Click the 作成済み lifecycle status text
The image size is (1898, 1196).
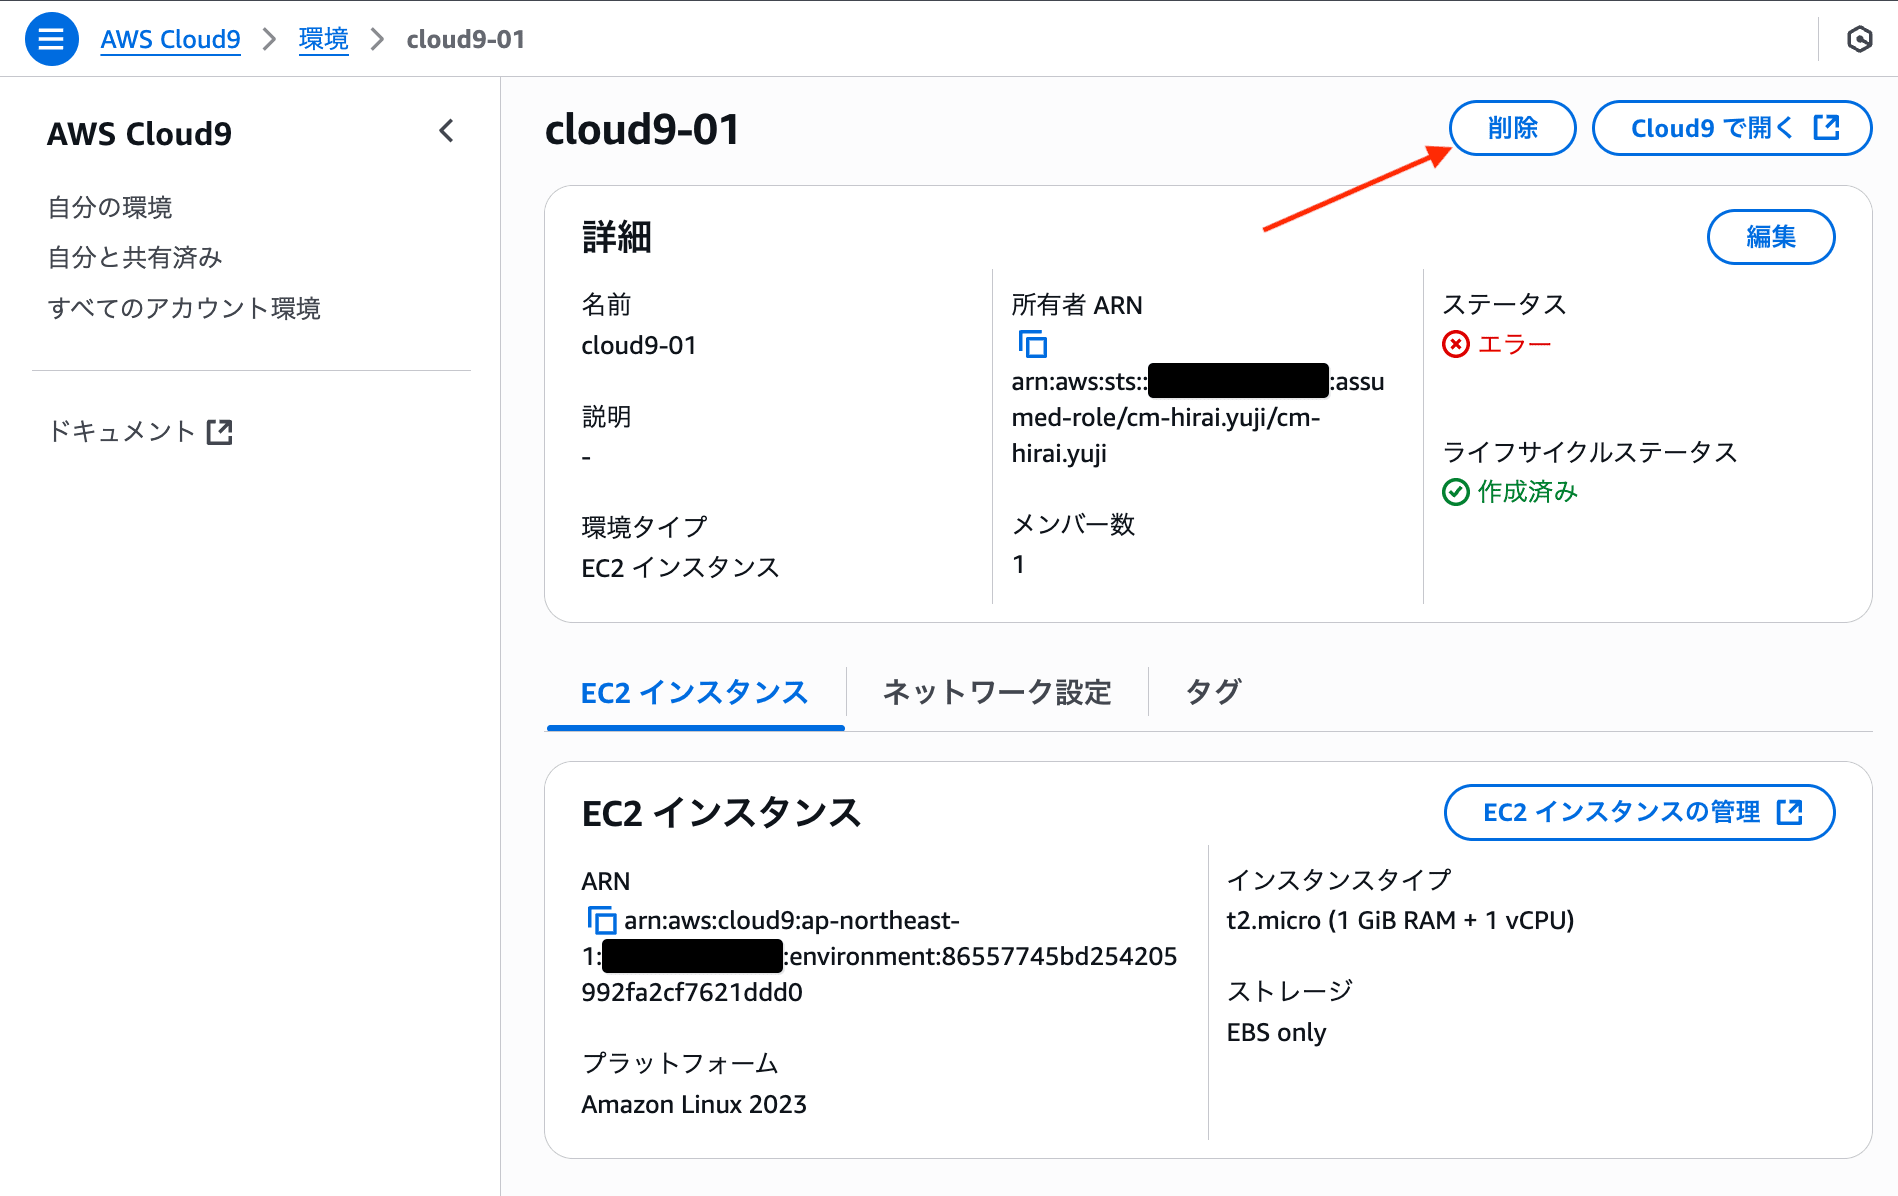(x=1527, y=492)
